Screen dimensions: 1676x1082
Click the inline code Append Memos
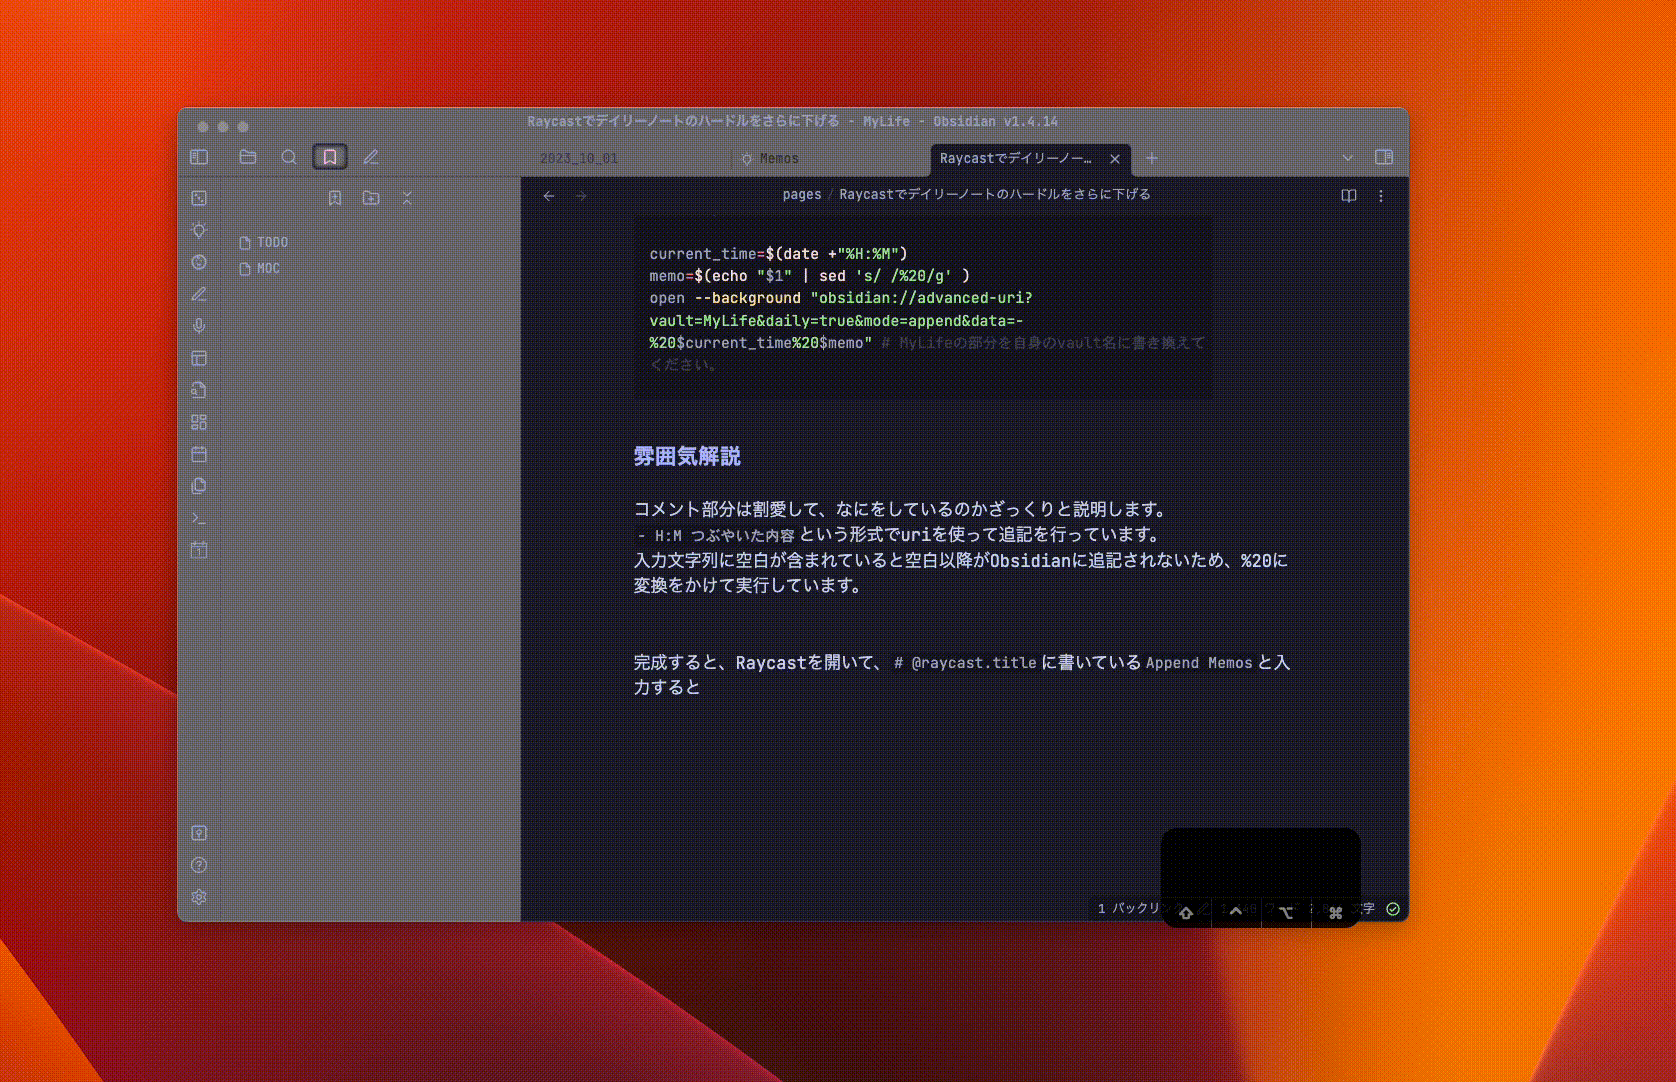(x=1199, y=663)
